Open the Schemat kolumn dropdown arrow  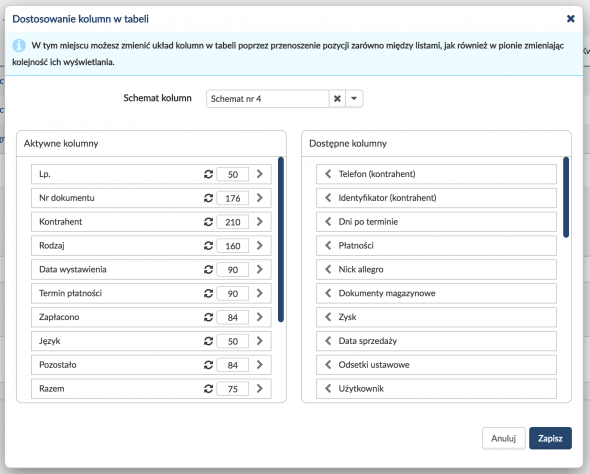354,99
